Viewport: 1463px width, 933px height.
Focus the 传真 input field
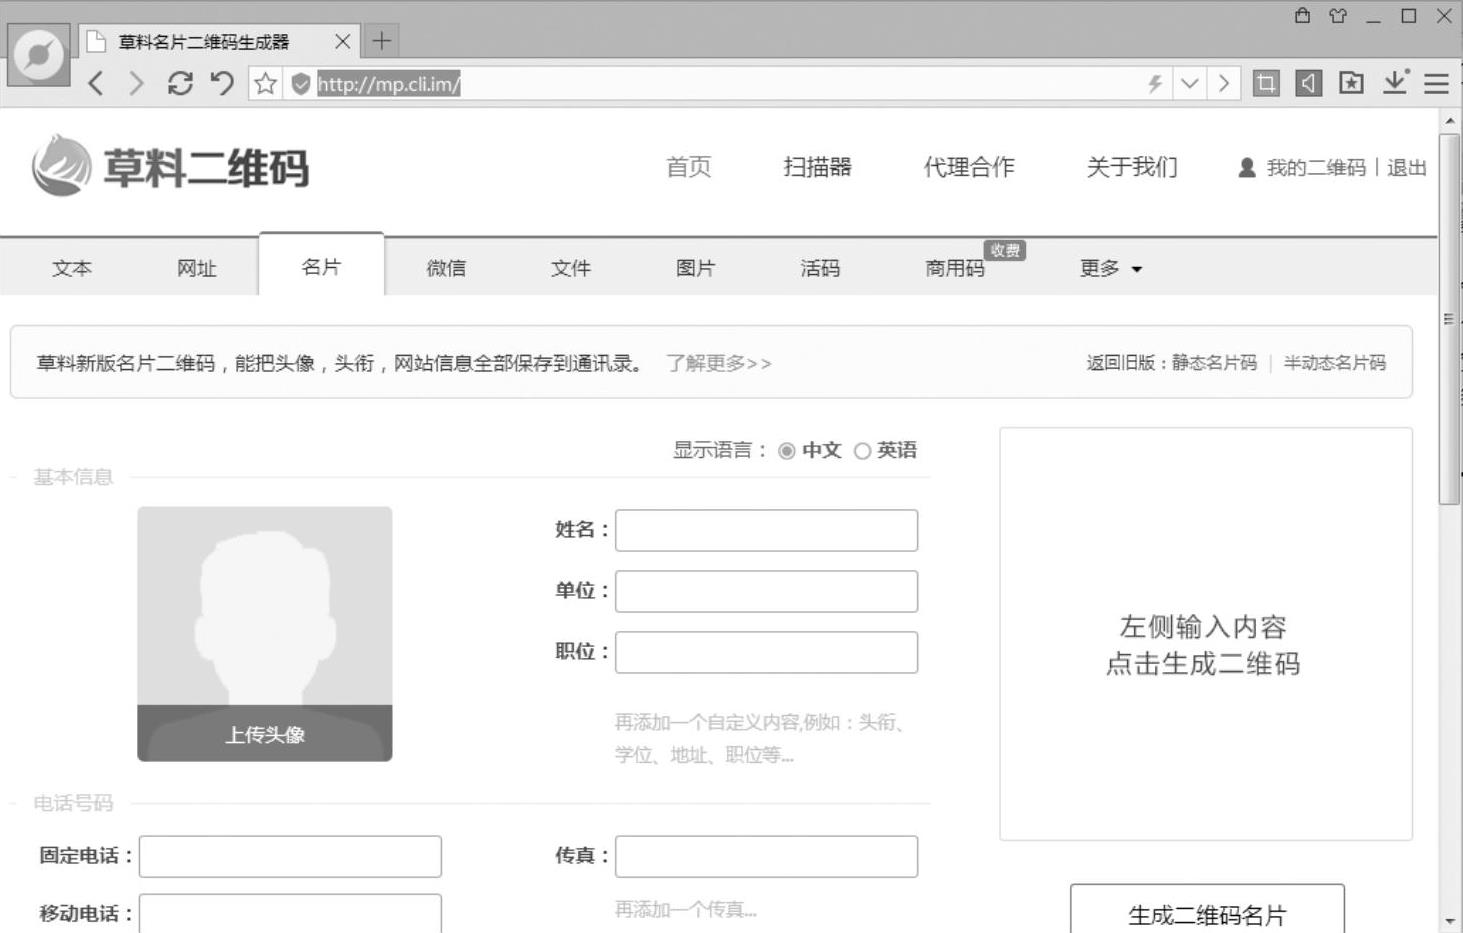[x=766, y=857]
